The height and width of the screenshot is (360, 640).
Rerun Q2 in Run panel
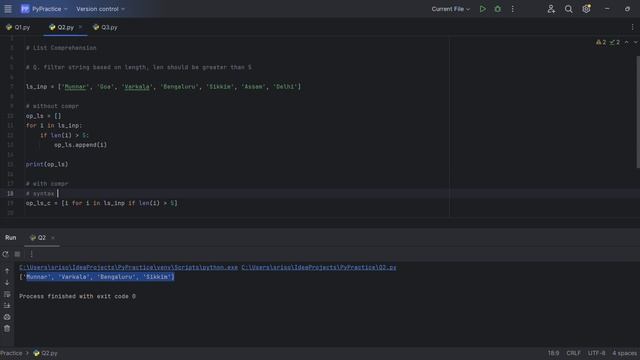click(x=5, y=254)
